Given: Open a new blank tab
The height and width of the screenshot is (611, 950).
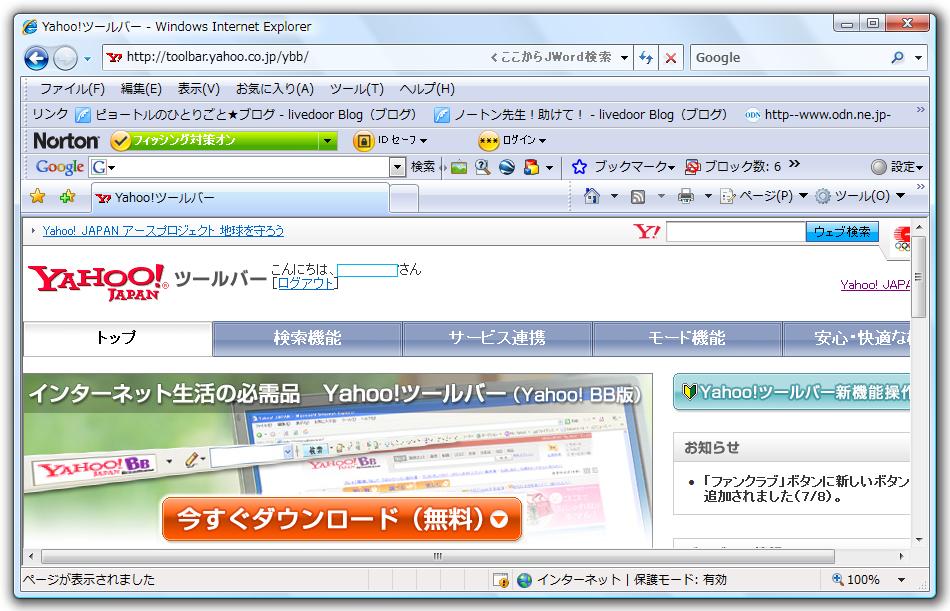Looking at the screenshot, I should tap(404, 199).
